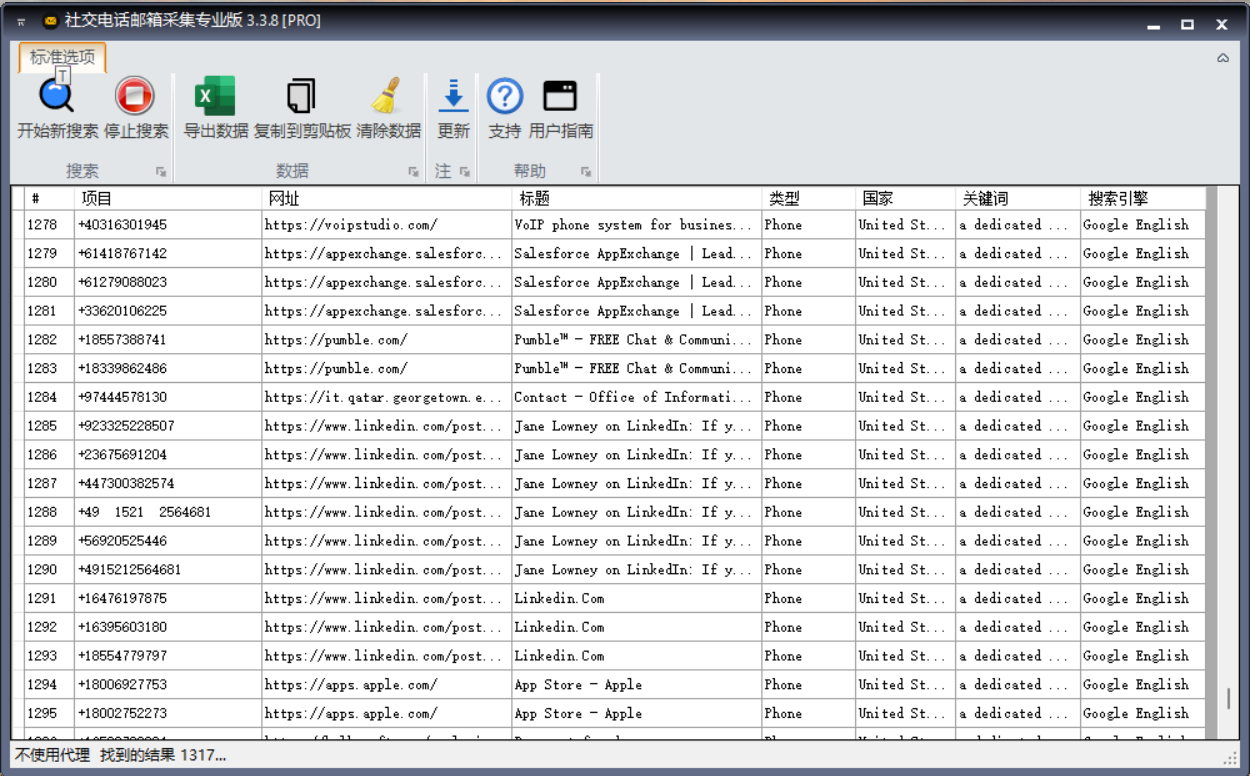The height and width of the screenshot is (776, 1250).
Task: Copy results with 复制到剪贴板
Action: (x=302, y=108)
